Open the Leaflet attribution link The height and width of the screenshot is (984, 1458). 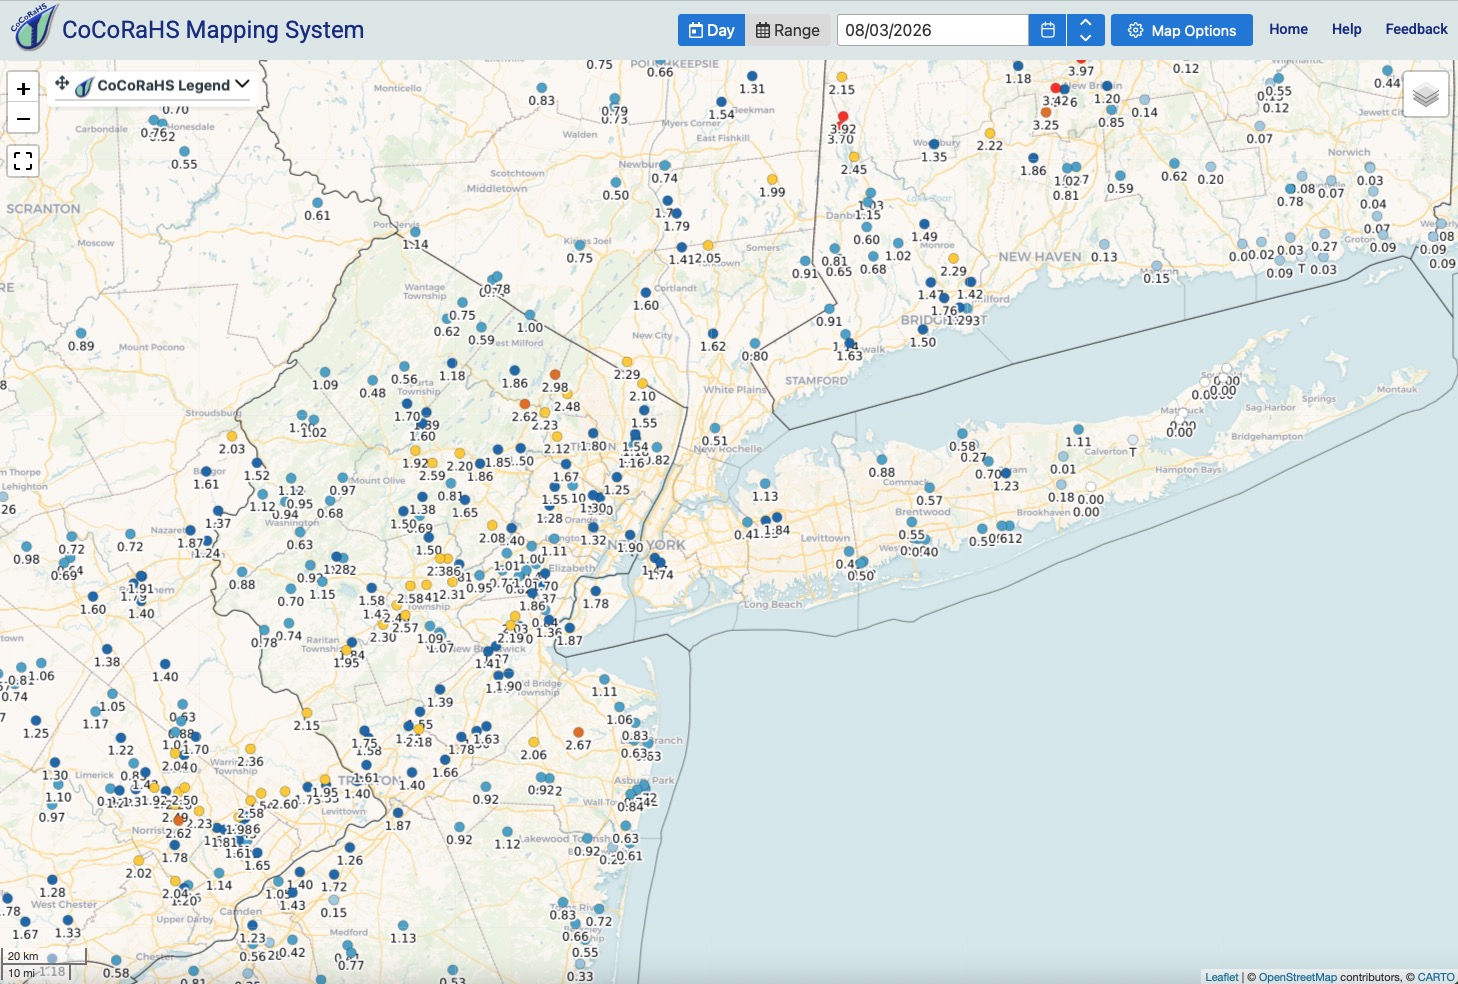[x=1221, y=977]
